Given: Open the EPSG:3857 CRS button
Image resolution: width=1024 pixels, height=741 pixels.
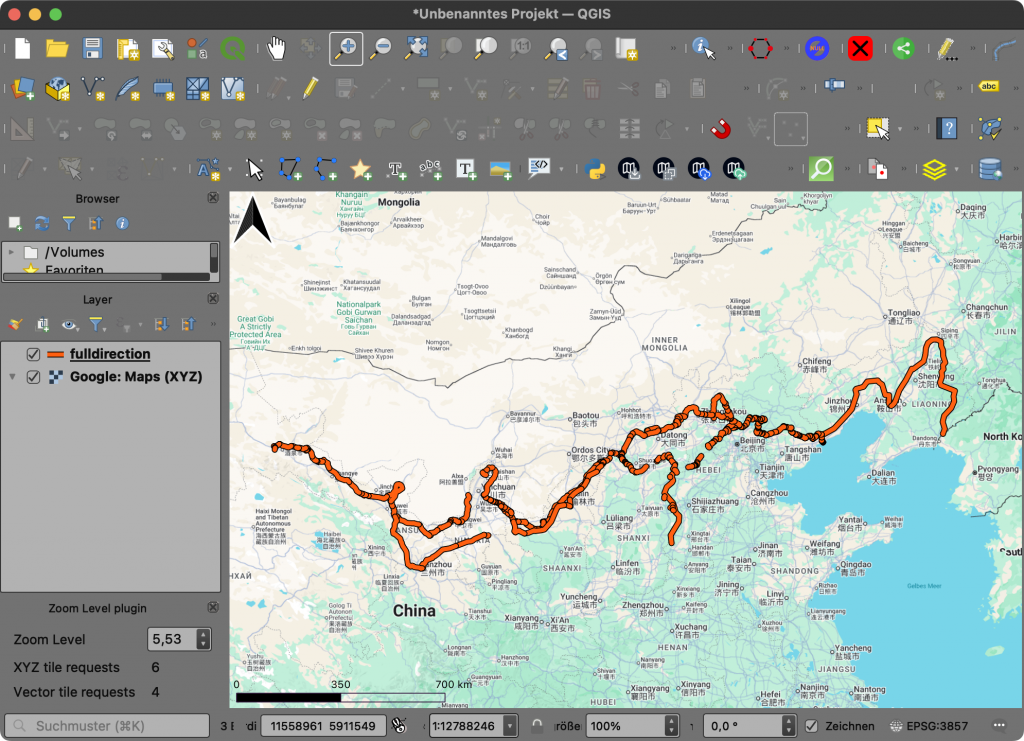Looking at the screenshot, I should tap(930, 726).
